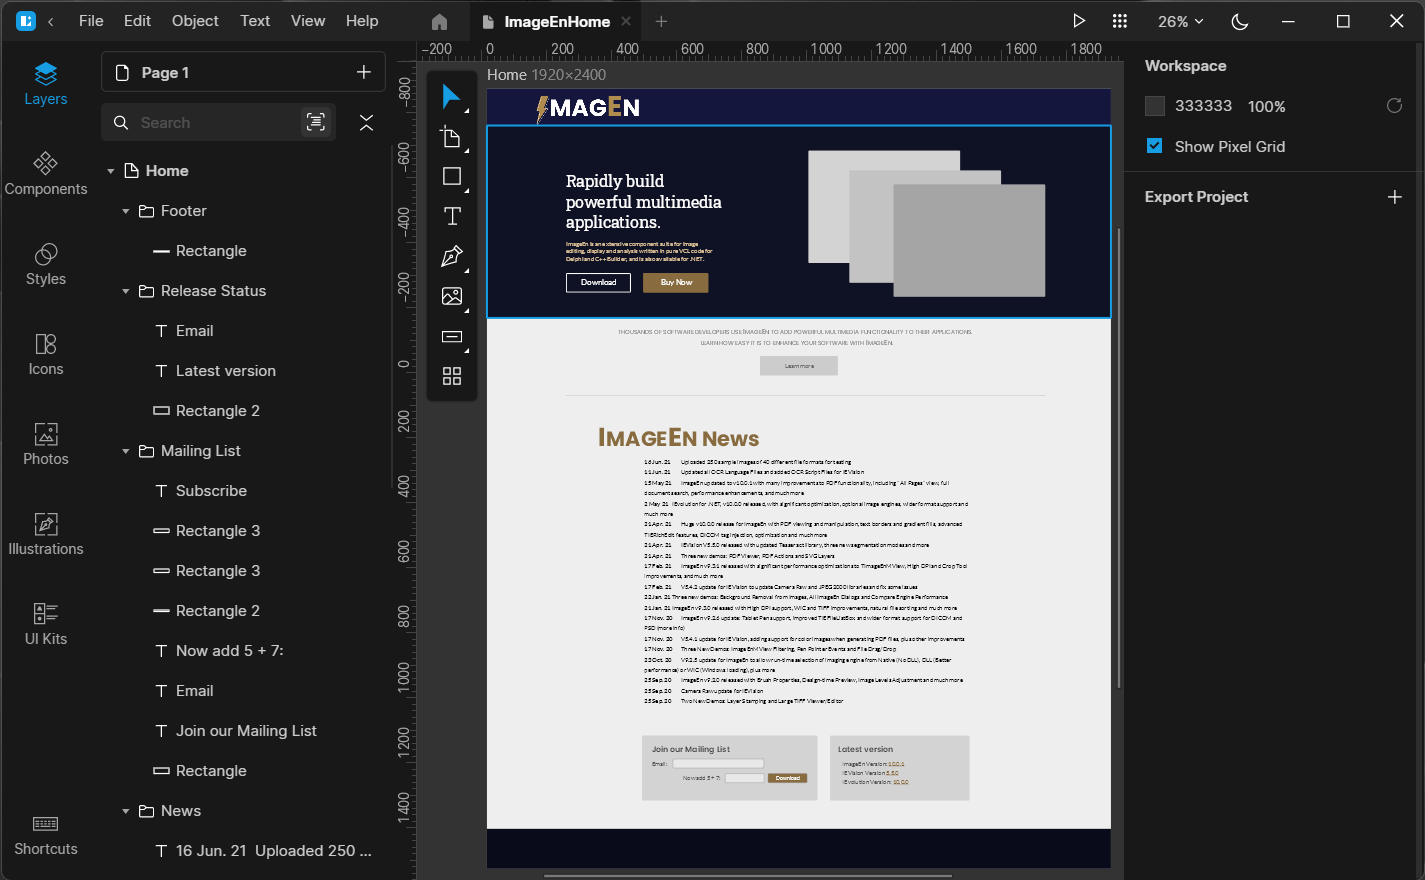Viewport: 1425px width, 880px height.
Task: Open the Layers panel
Action: [x=46, y=84]
